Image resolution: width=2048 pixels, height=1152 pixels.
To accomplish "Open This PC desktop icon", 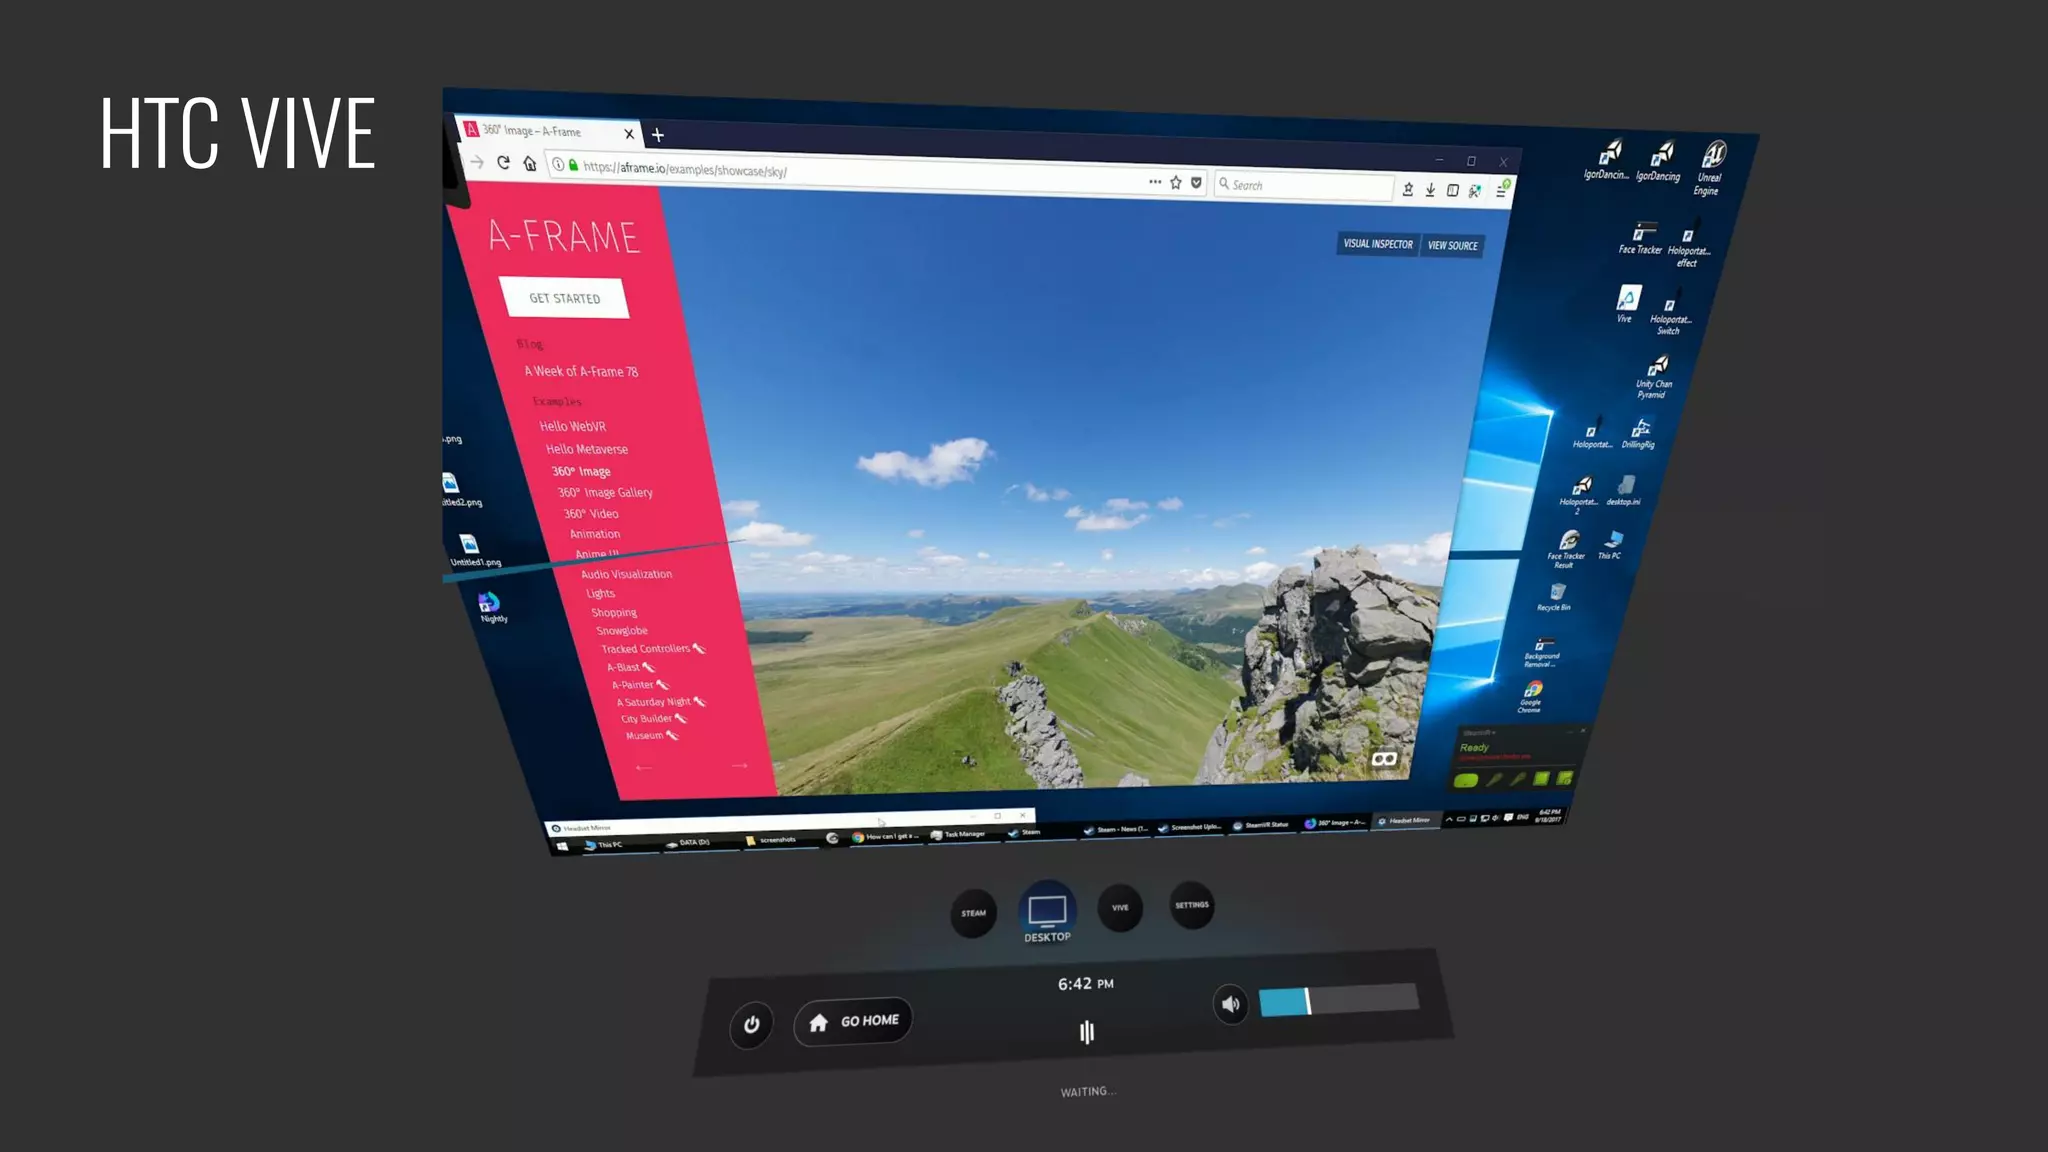I will [1611, 546].
